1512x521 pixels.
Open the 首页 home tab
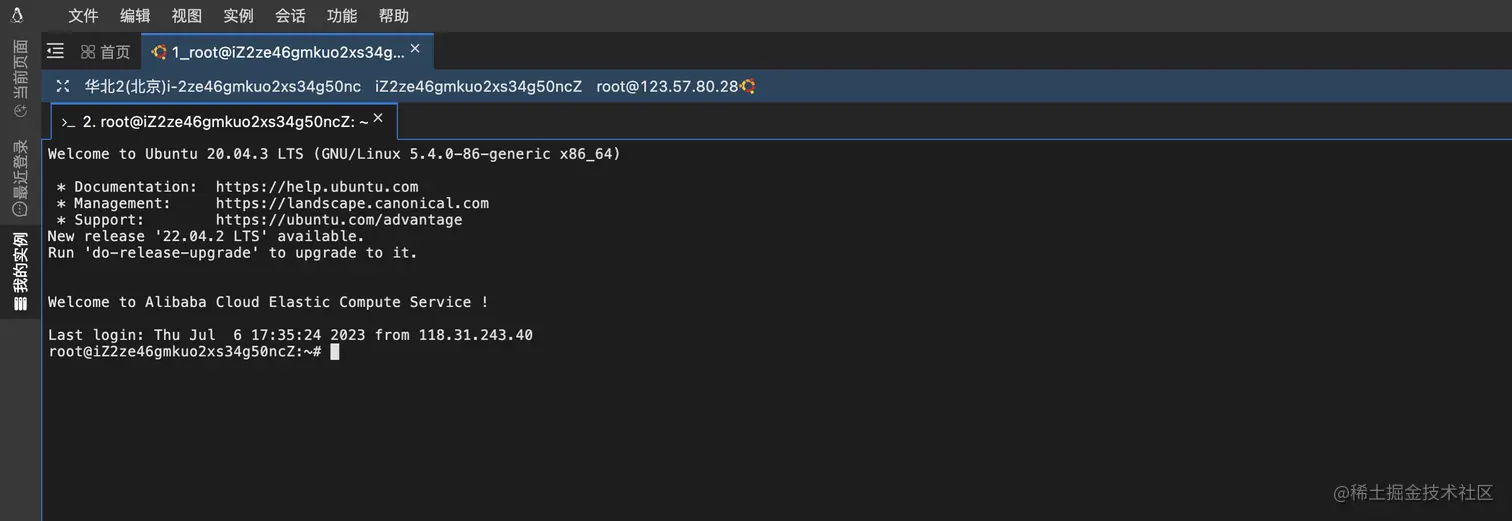tap(105, 52)
